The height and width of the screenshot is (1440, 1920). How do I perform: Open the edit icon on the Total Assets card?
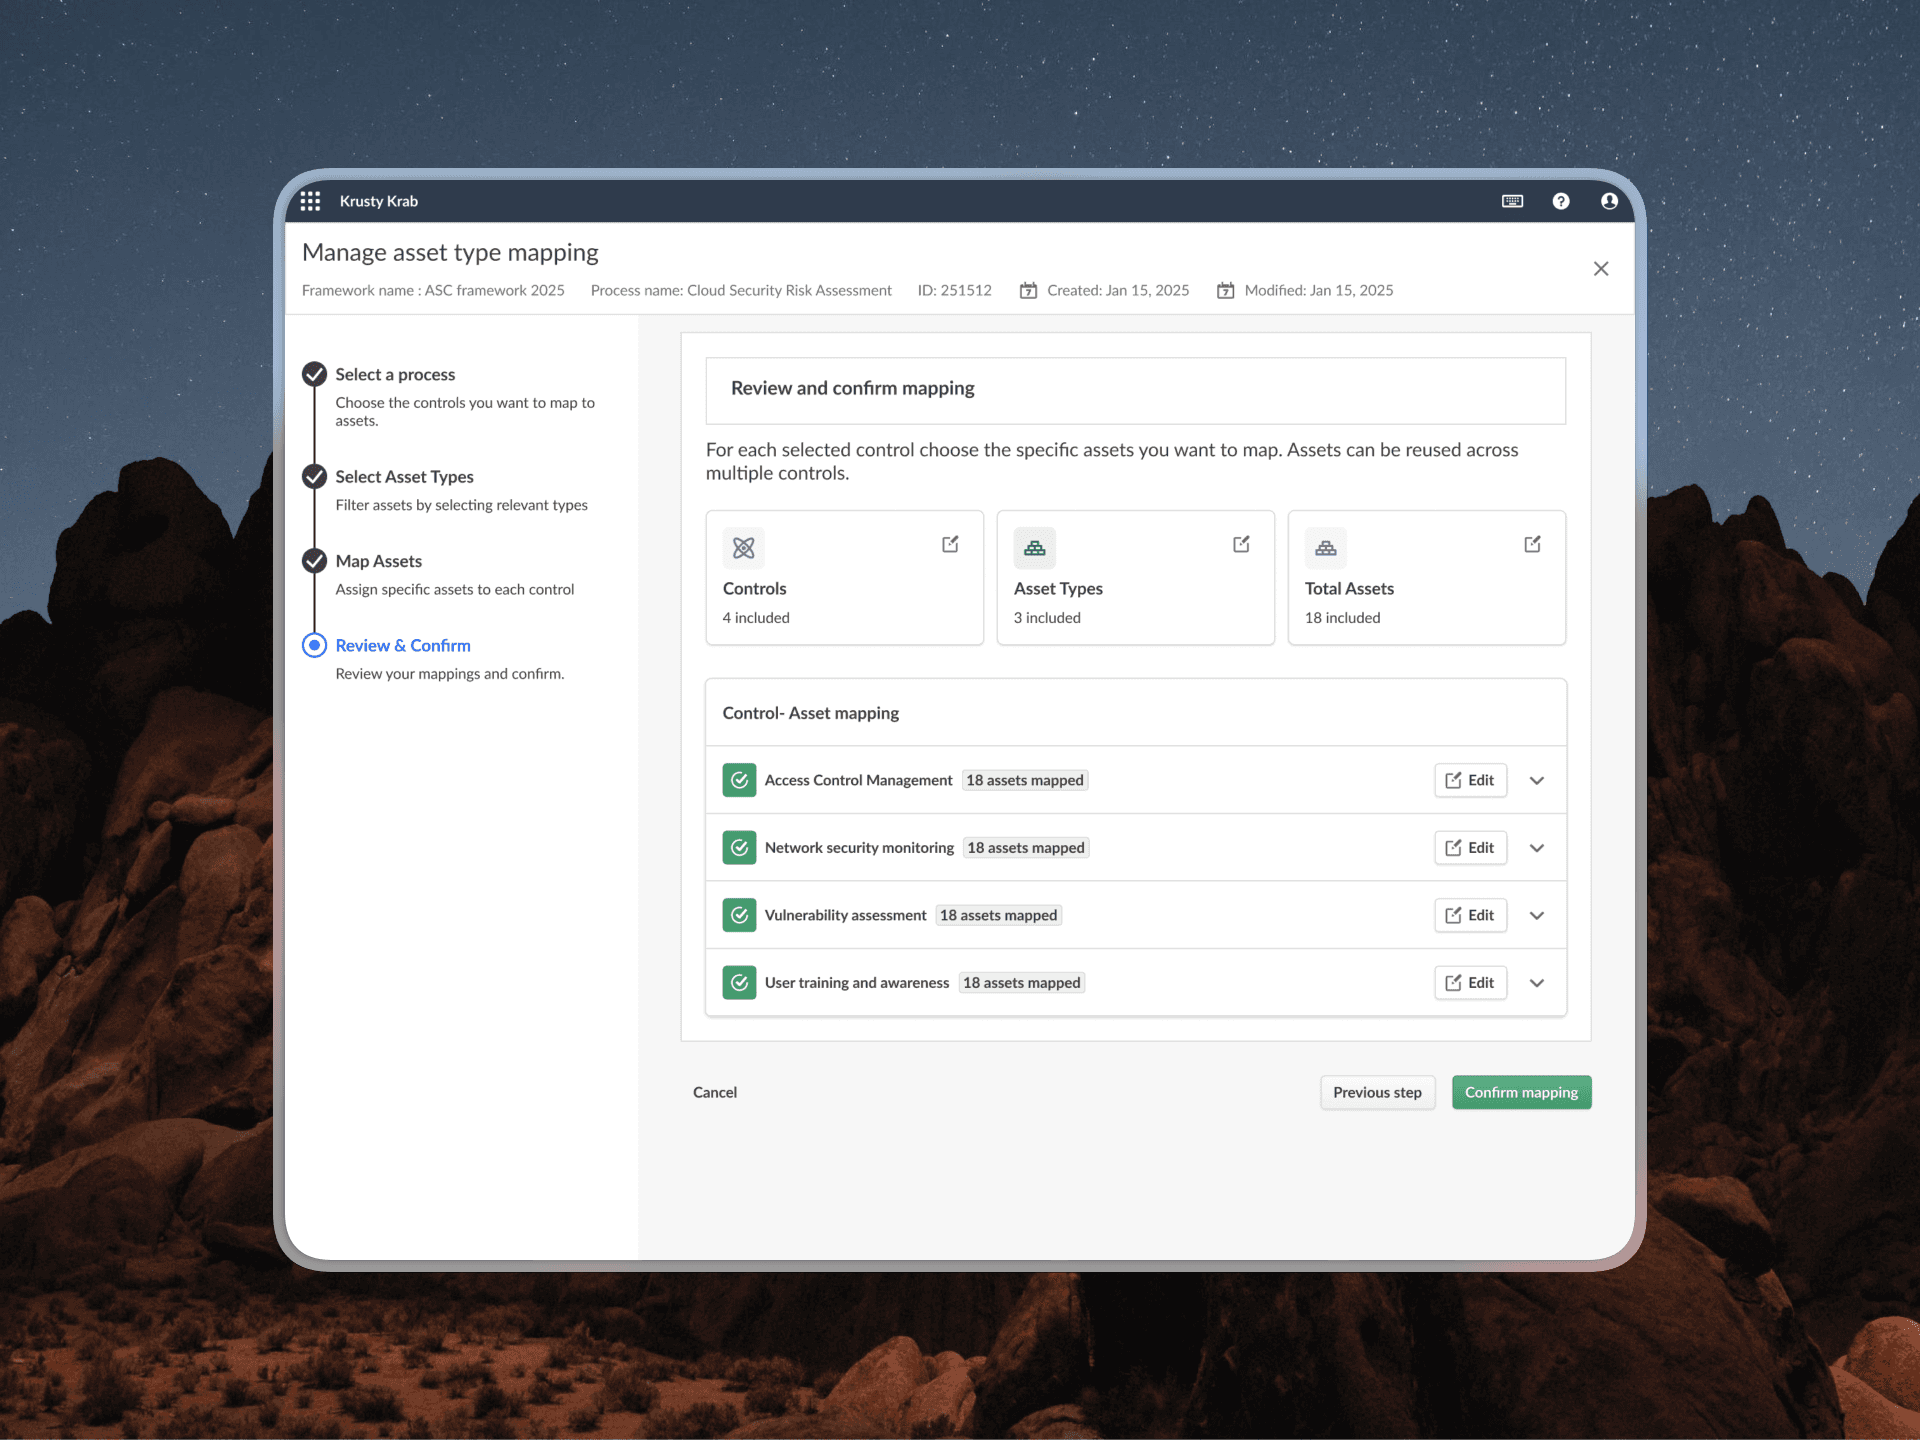1532,544
